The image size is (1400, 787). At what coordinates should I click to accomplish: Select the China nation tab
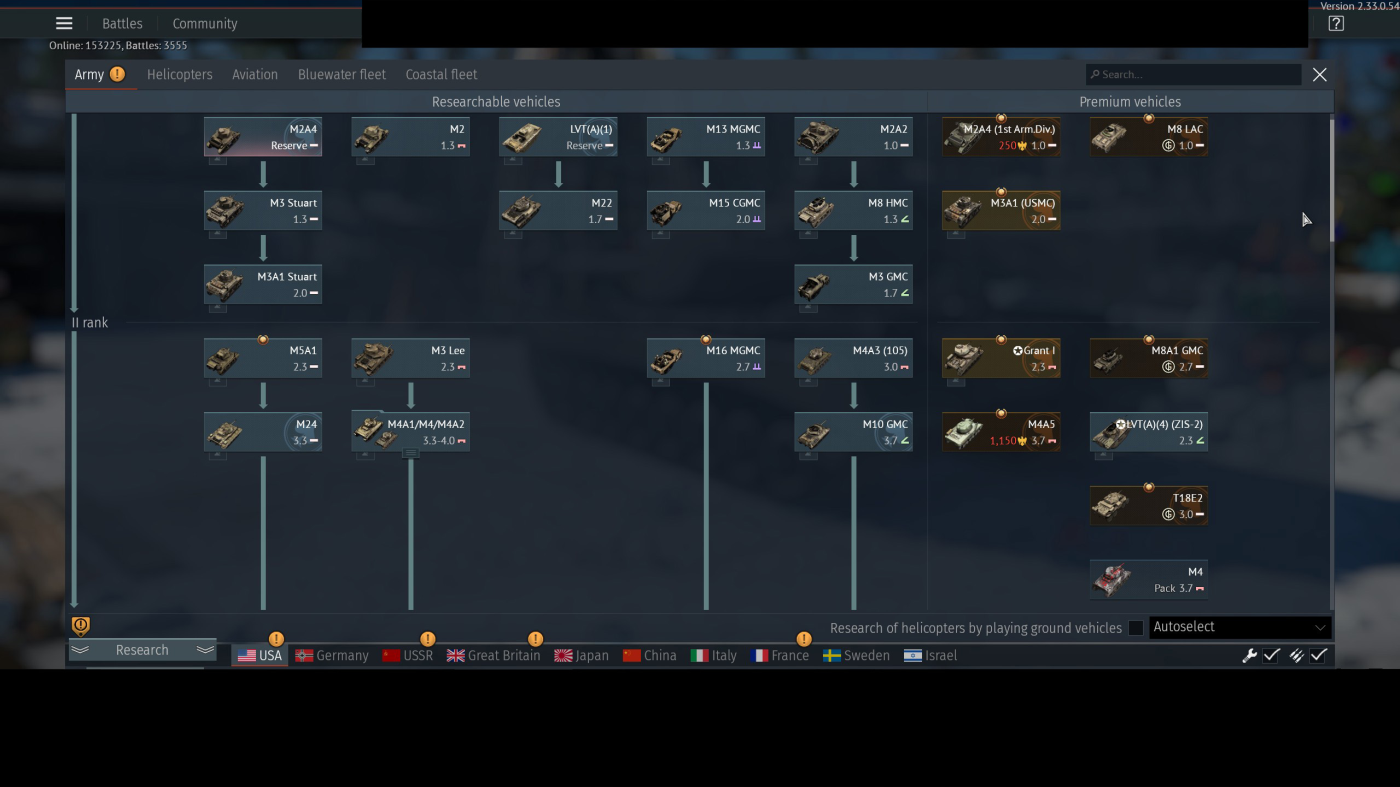tap(649, 656)
